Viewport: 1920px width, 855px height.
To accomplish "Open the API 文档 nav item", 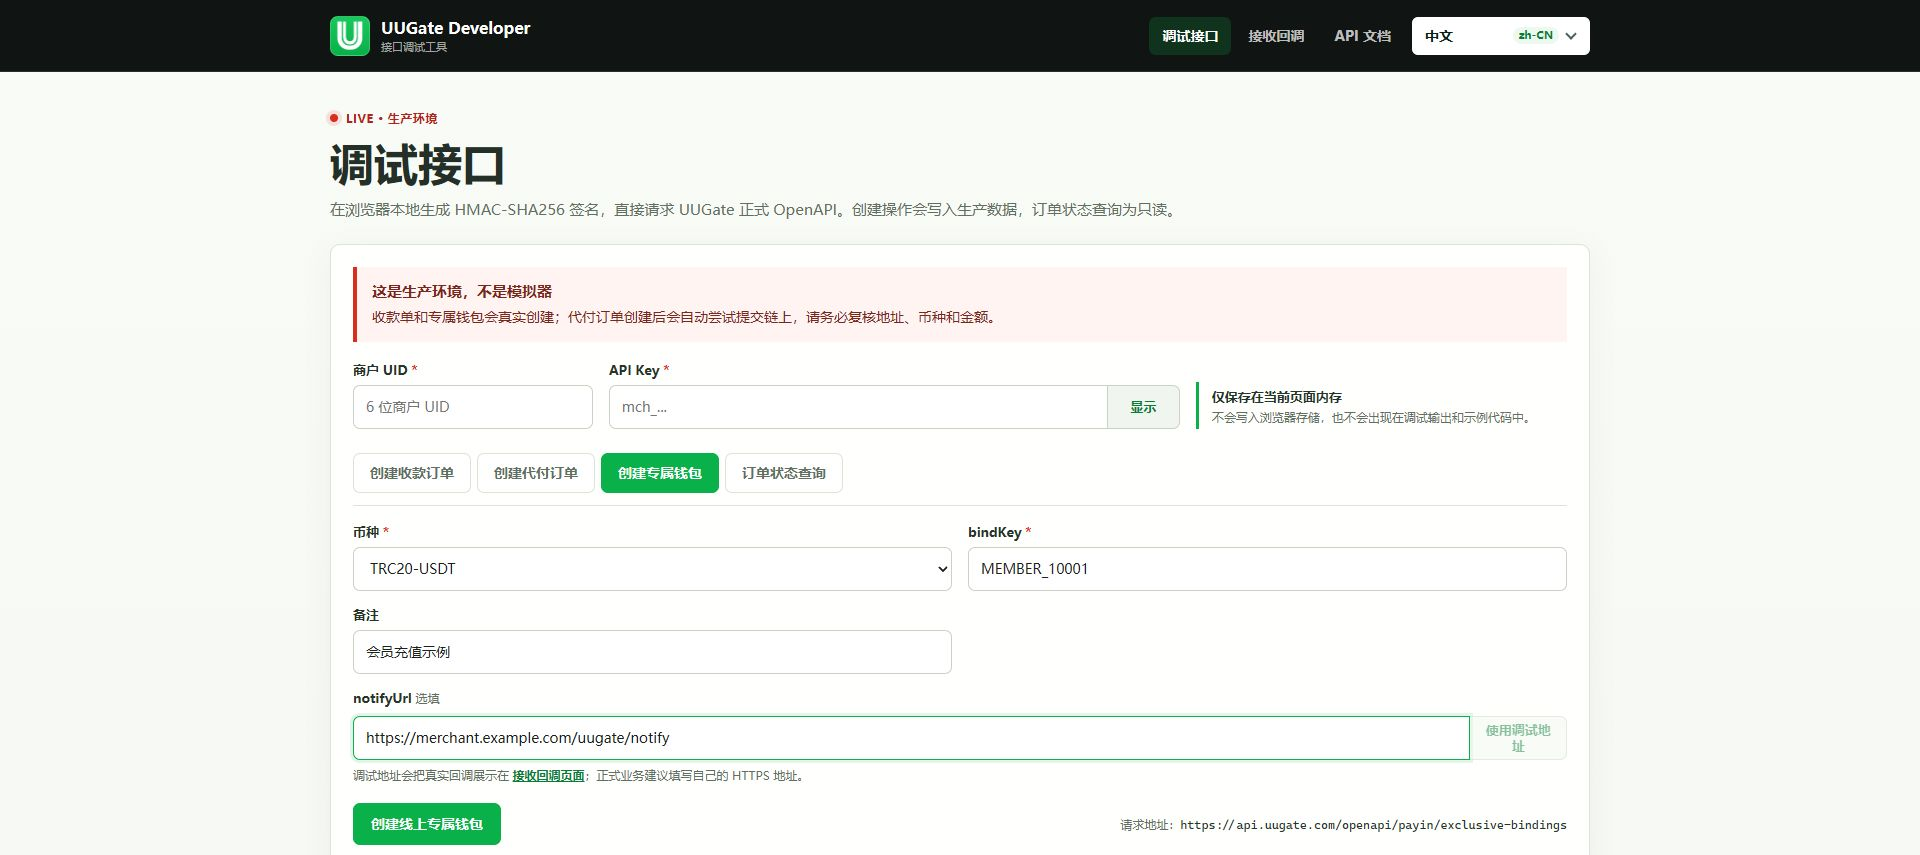I will tap(1362, 36).
